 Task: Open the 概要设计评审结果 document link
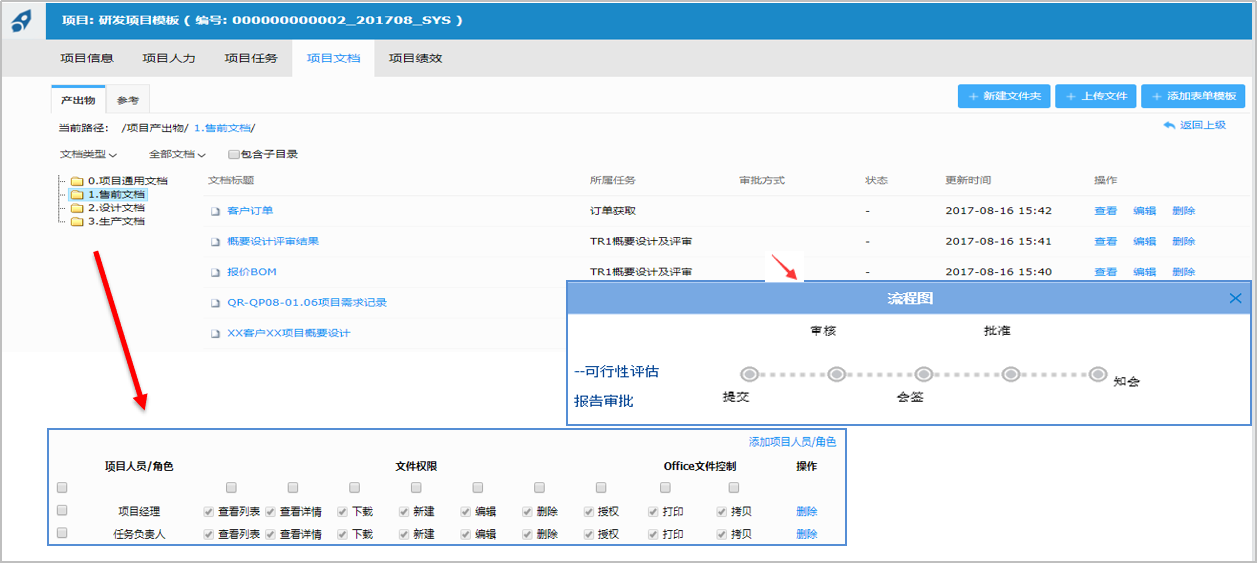click(273, 242)
